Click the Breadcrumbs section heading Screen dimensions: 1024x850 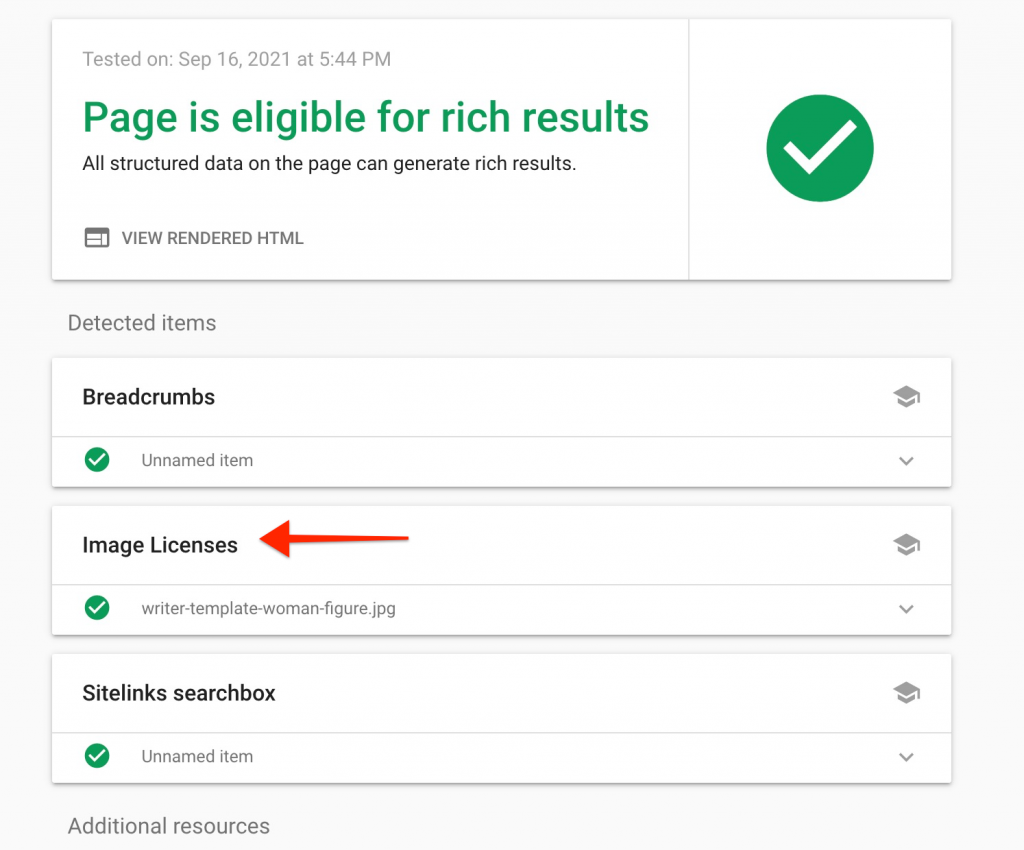(148, 397)
